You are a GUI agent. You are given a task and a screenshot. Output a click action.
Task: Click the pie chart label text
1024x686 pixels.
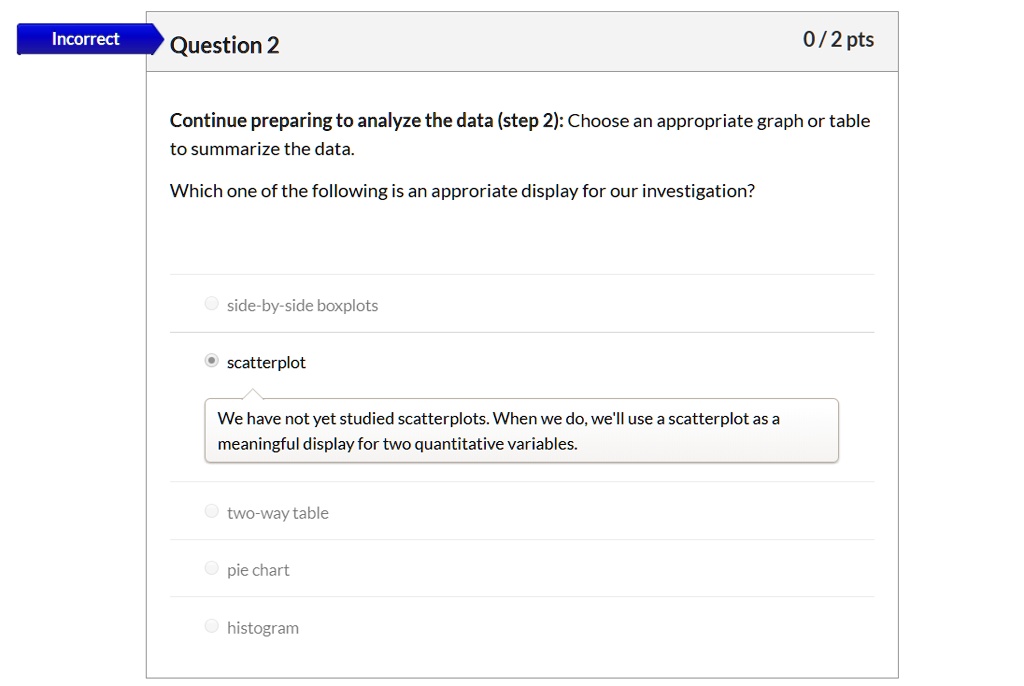(x=257, y=569)
